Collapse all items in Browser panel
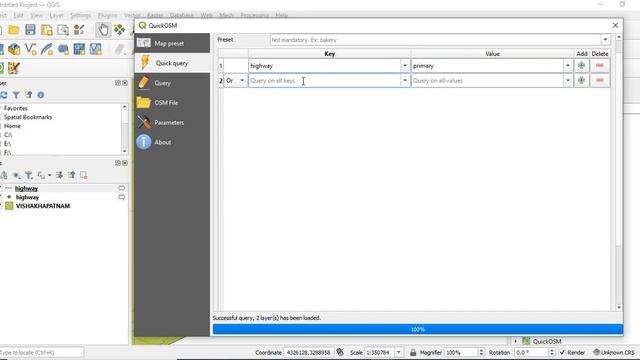Screen dimensions: 640x360 click(x=29, y=95)
